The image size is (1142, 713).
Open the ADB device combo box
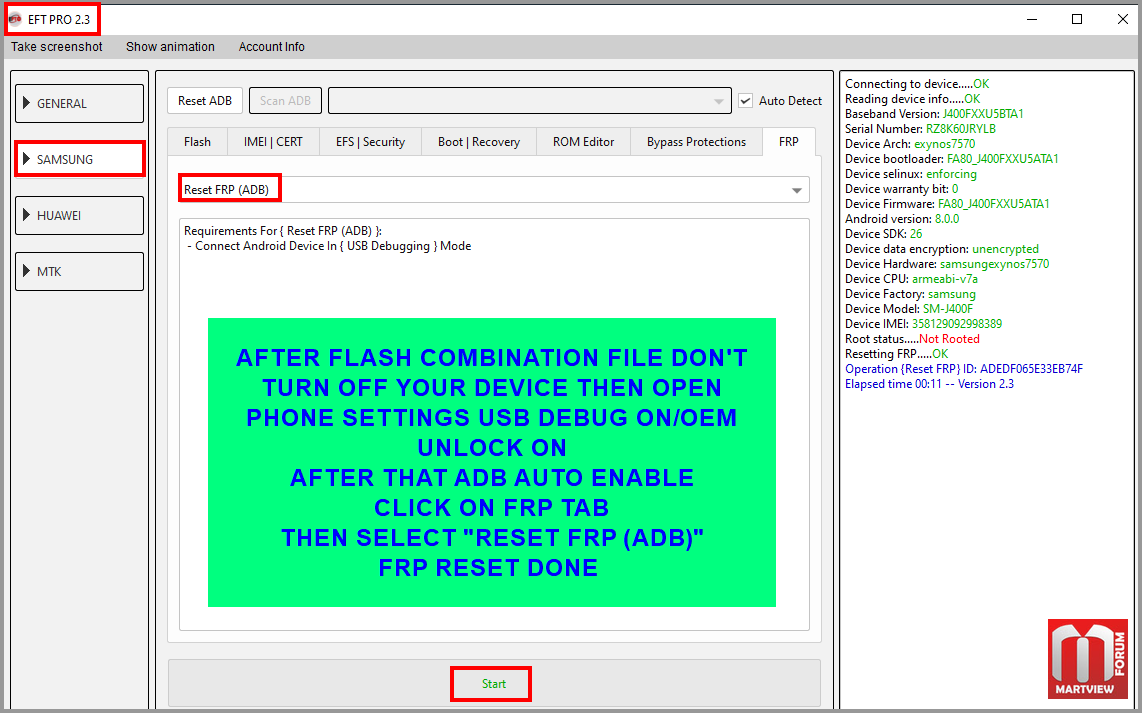click(529, 101)
